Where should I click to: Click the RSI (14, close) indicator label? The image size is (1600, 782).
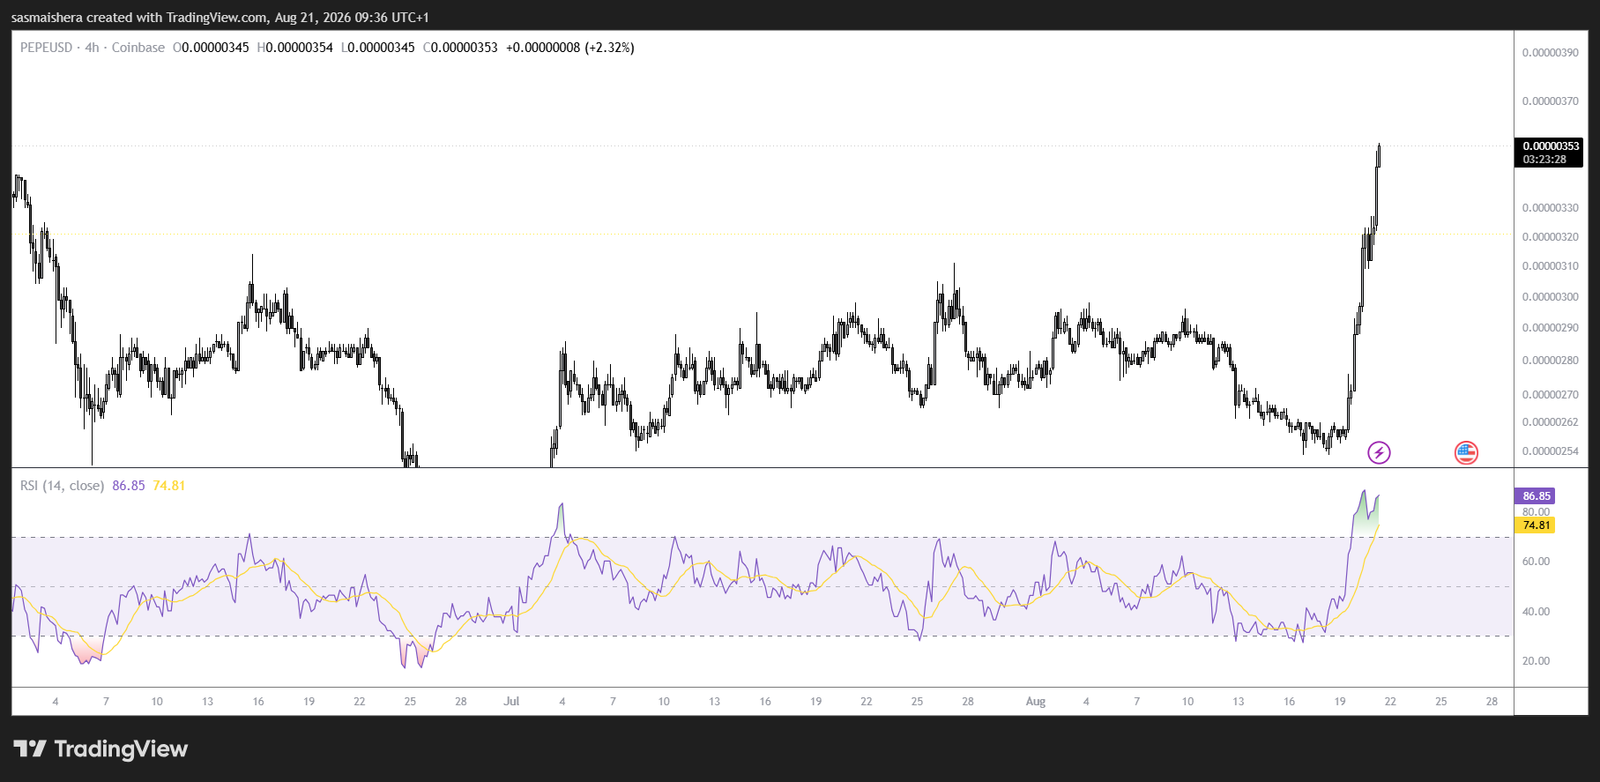62,485
